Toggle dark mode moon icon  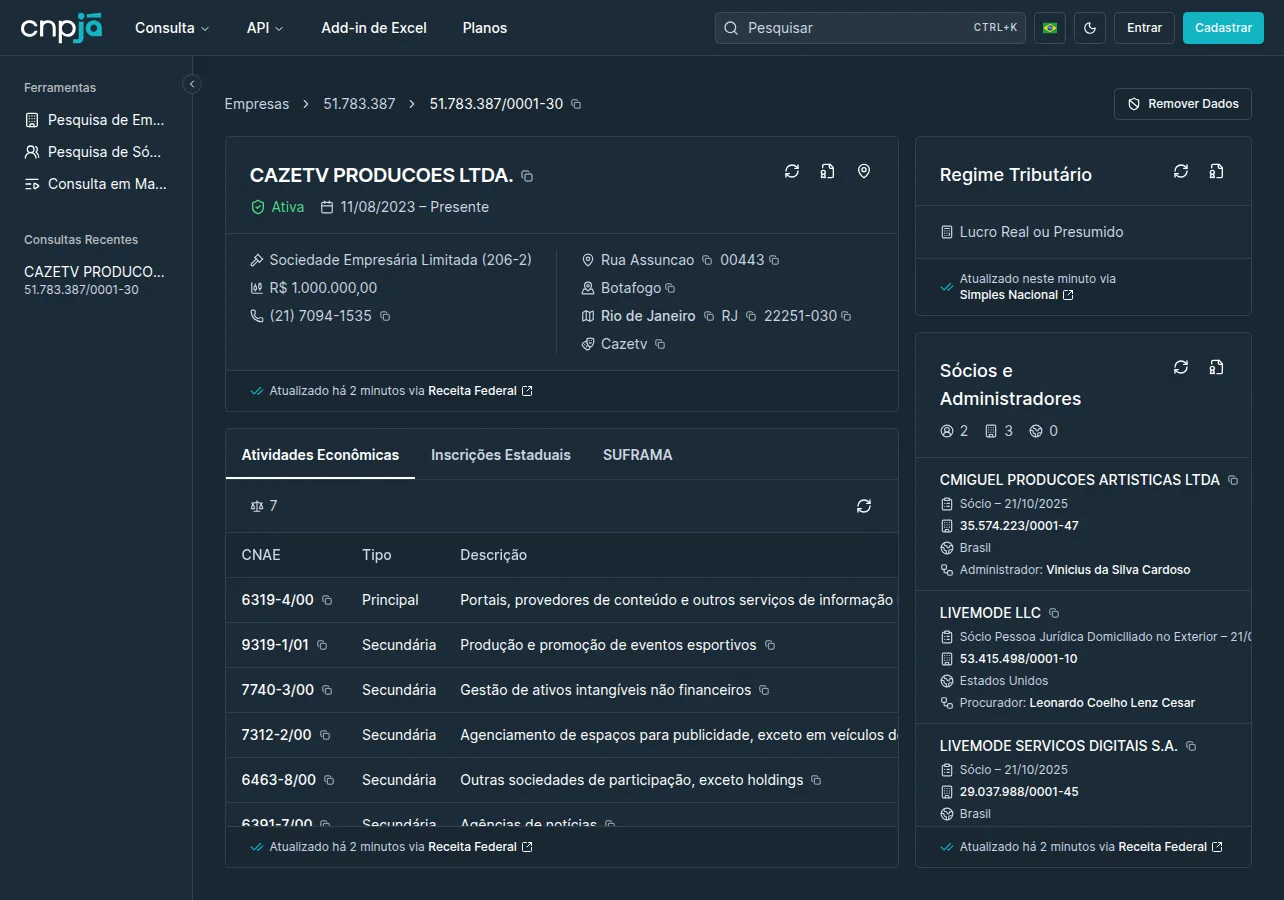pyautogui.click(x=1090, y=28)
